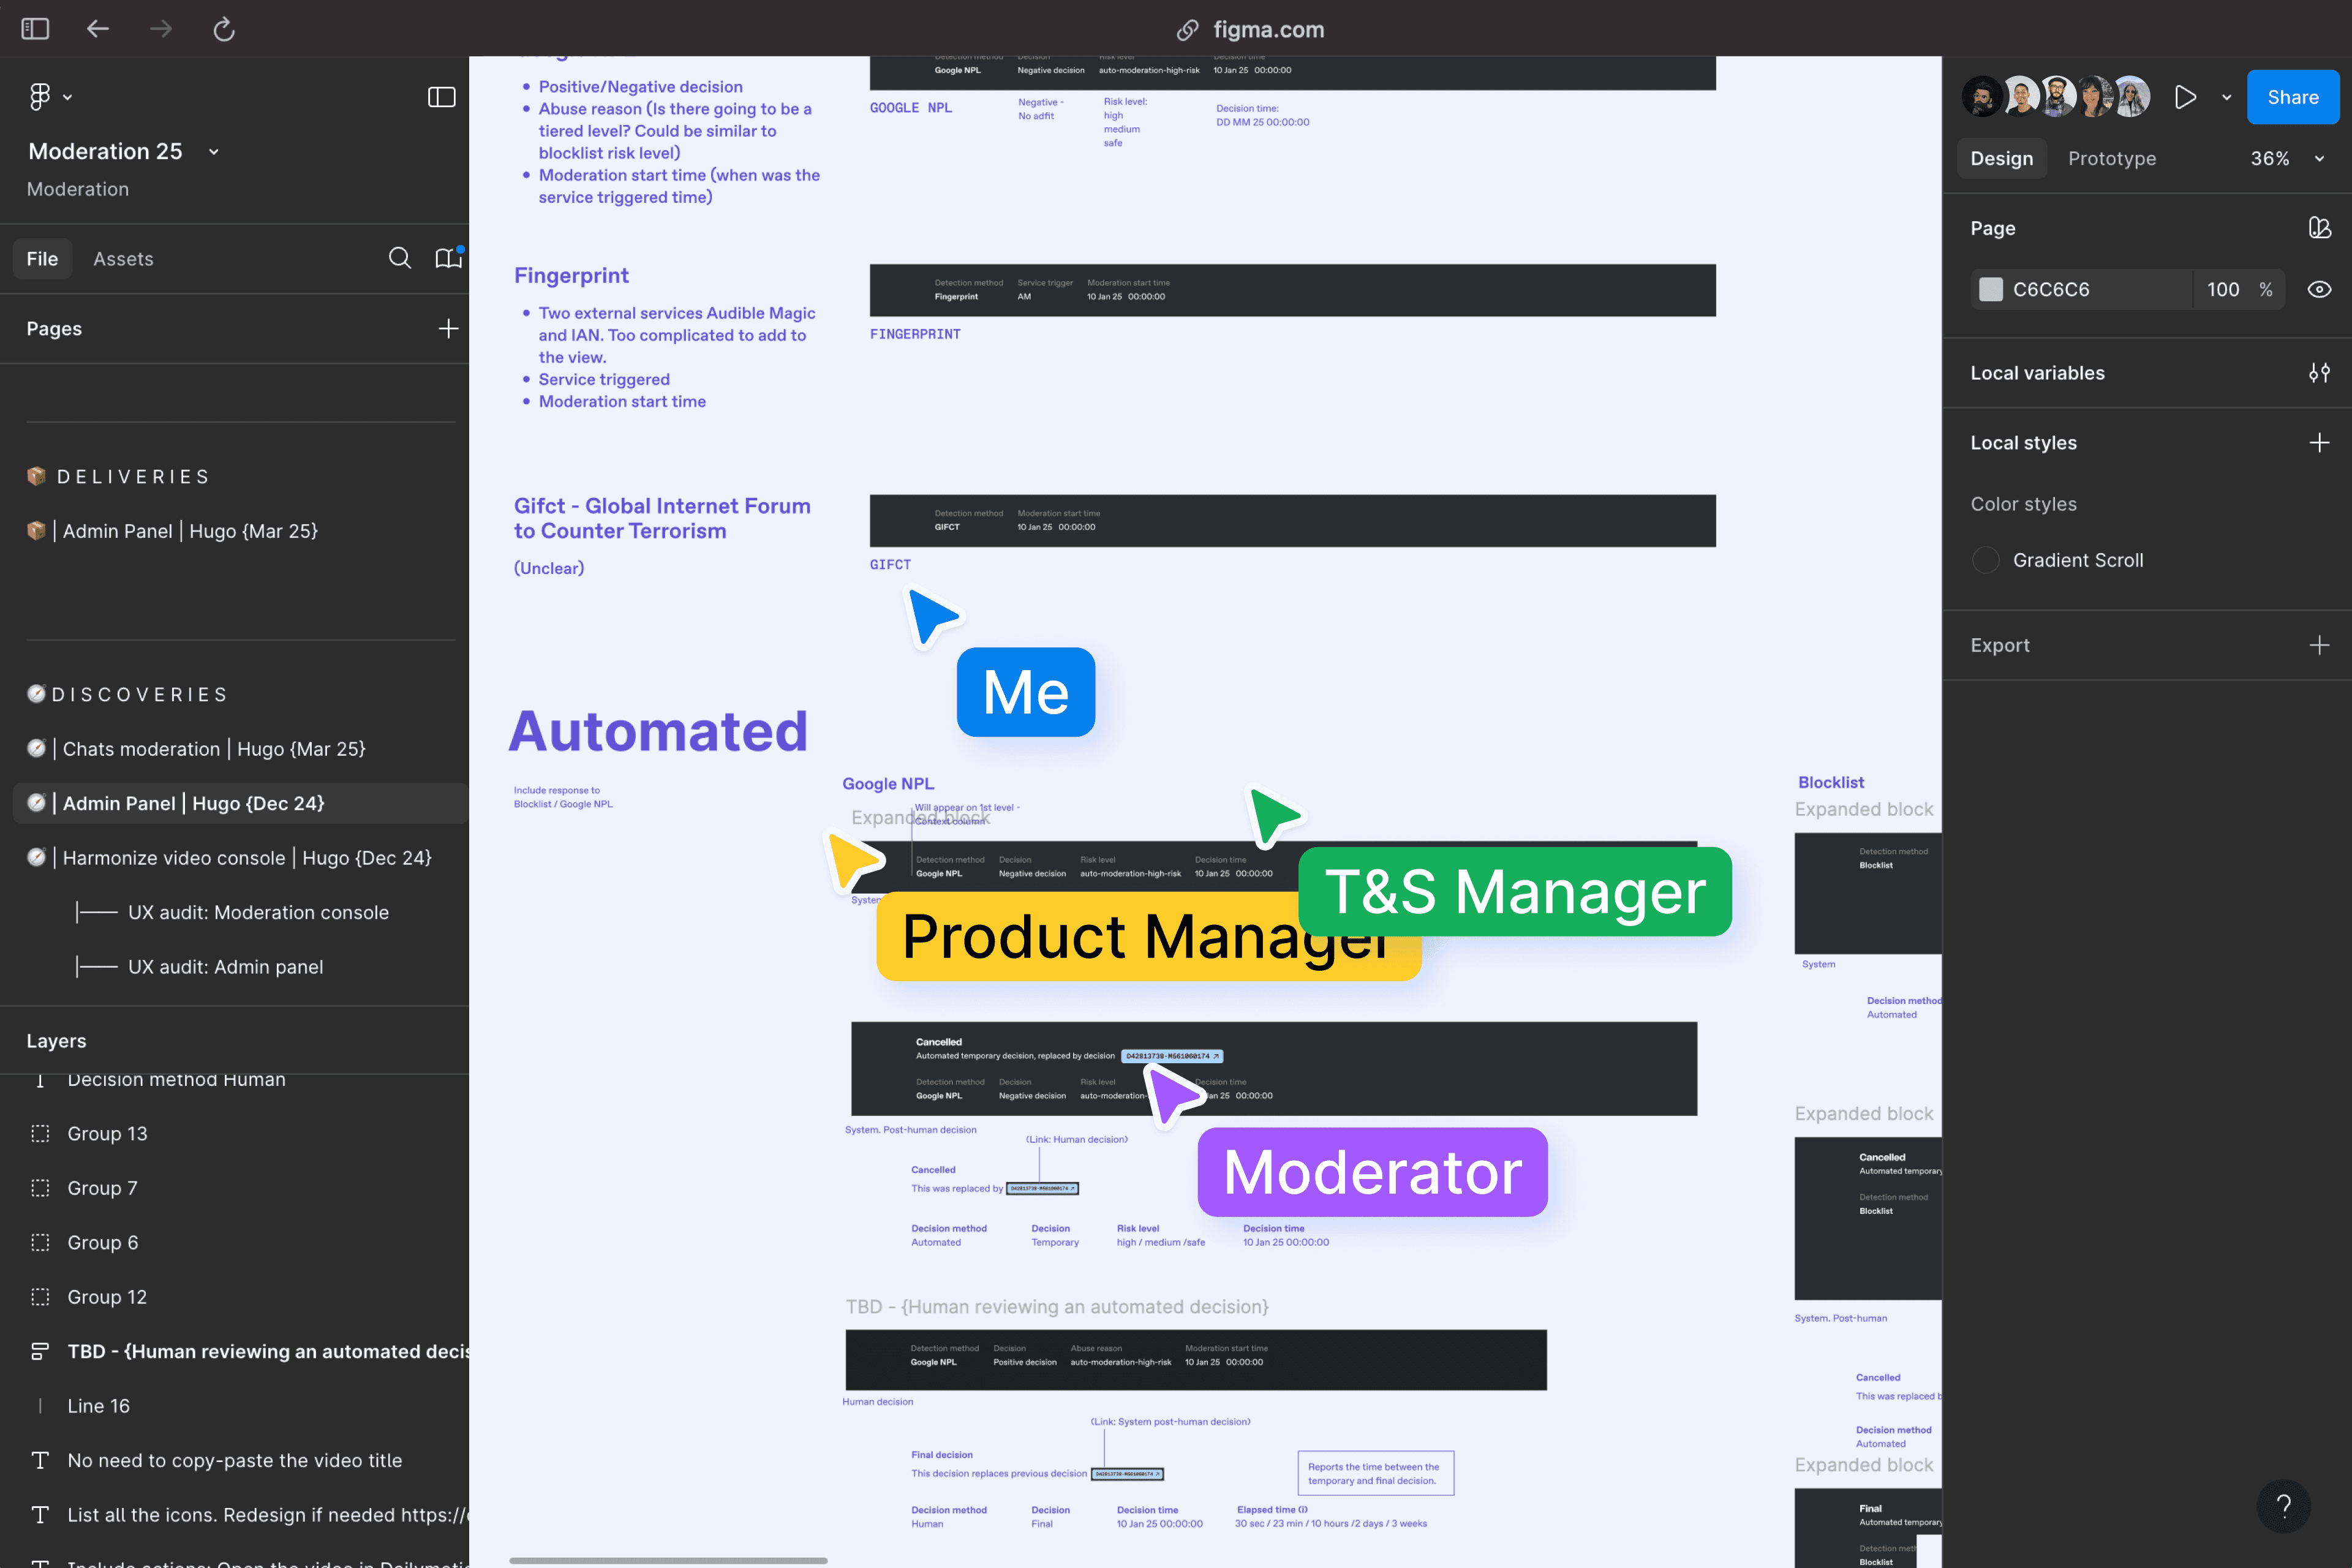
Task: Switch to the Assets tab
Action: 123,259
